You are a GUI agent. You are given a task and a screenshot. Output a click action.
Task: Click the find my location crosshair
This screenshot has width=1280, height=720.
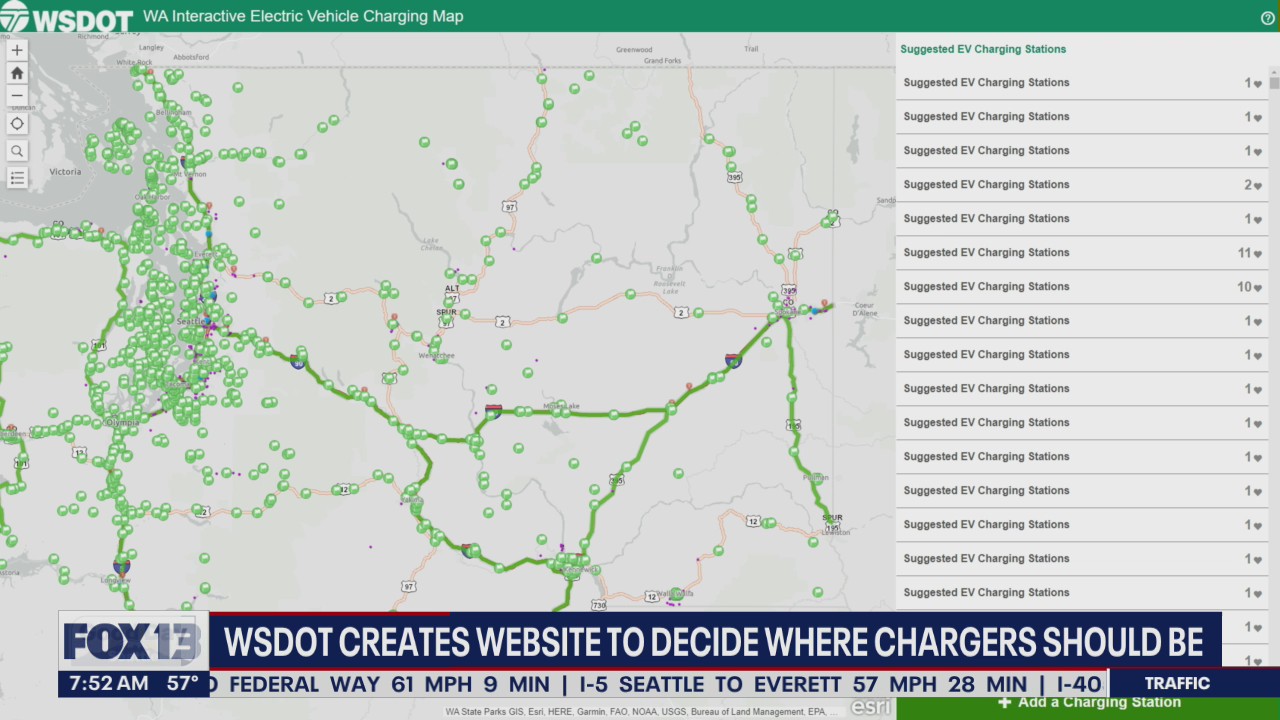(x=17, y=124)
